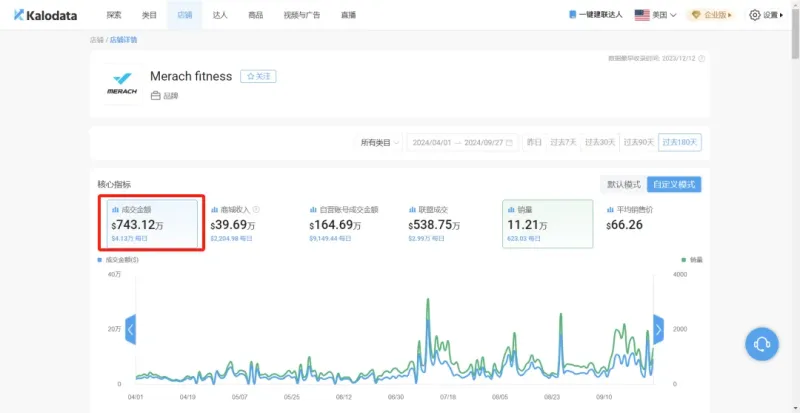Expand the 美国 country selector
800x413 pixels.
[x=656, y=15]
